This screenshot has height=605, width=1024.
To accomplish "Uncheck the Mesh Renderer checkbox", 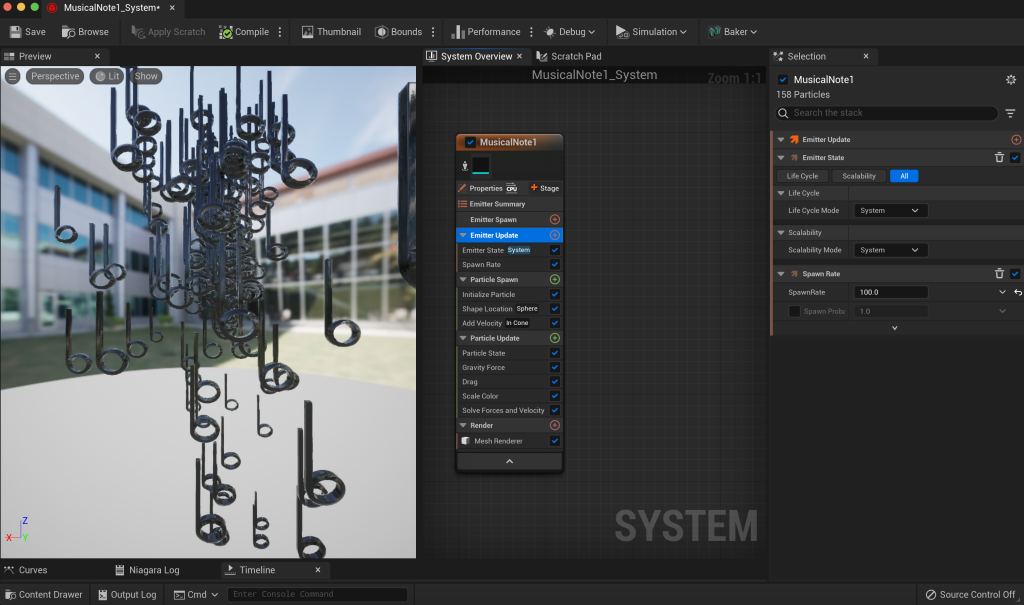I will click(x=555, y=441).
